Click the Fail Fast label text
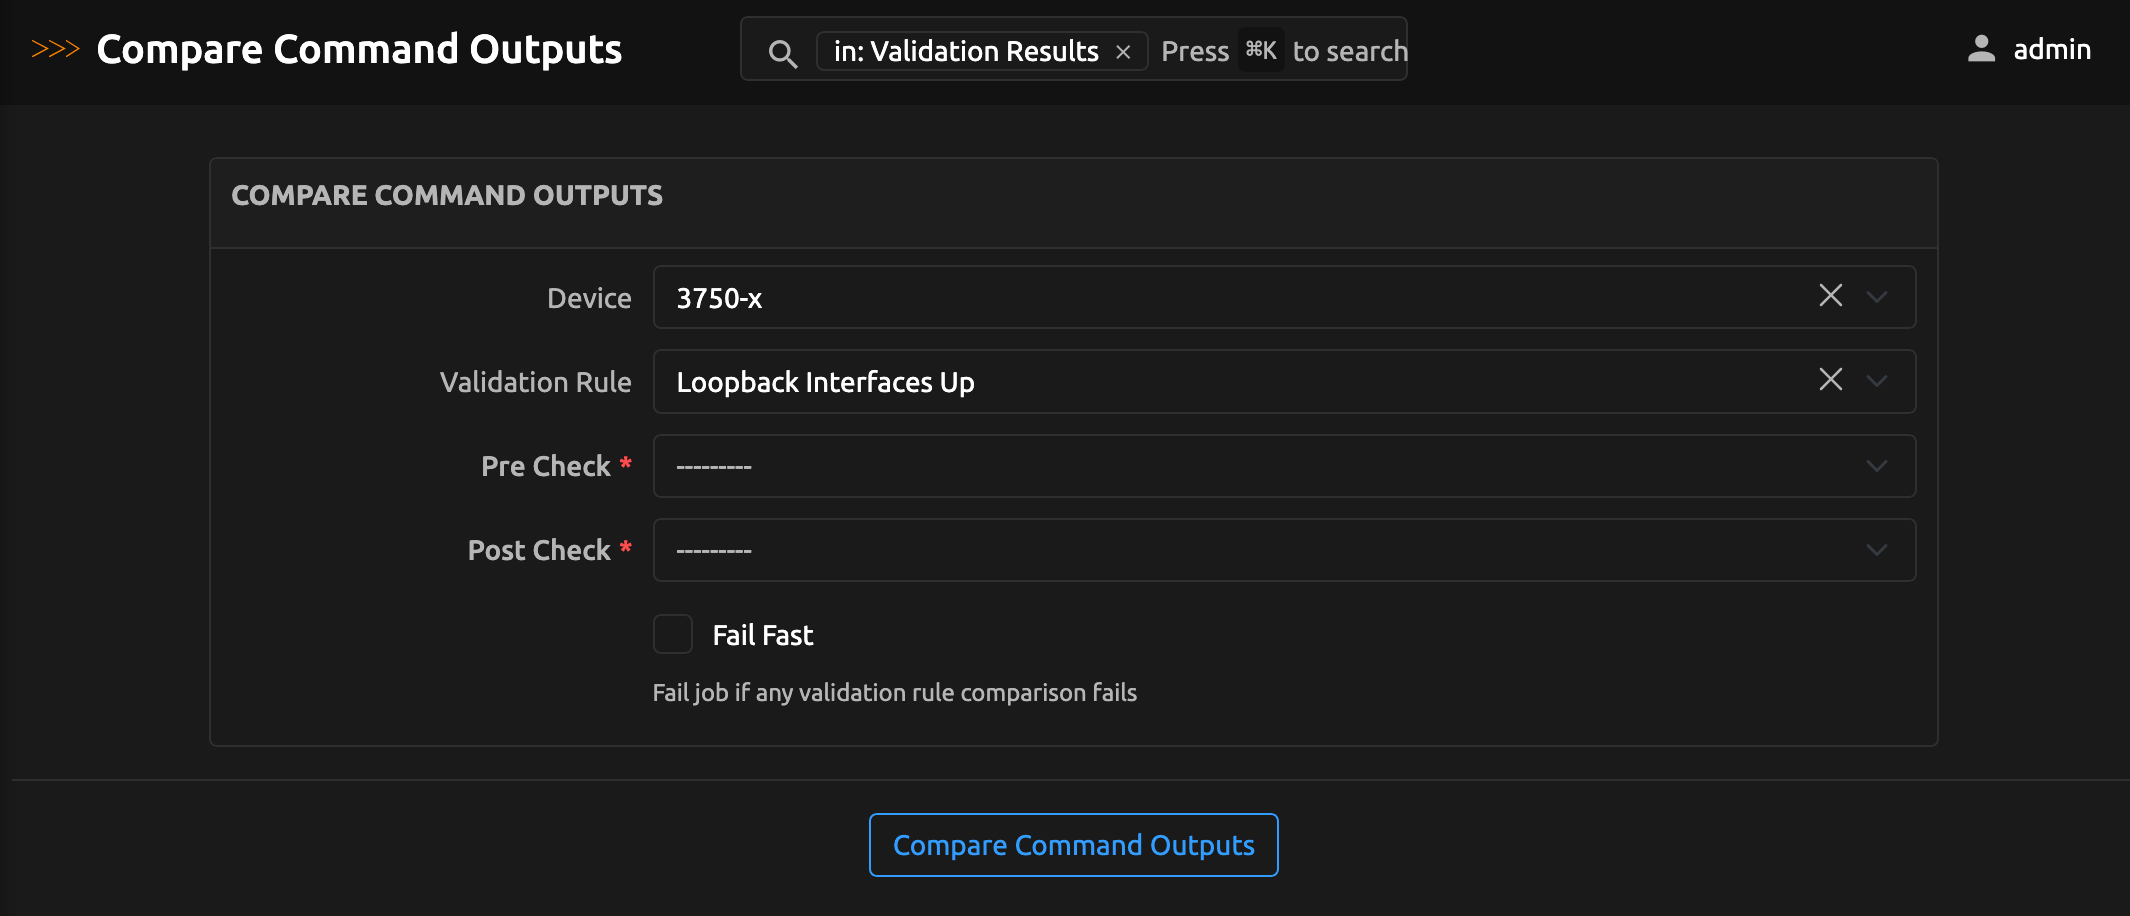Viewport: 2130px width, 916px height. click(x=762, y=635)
